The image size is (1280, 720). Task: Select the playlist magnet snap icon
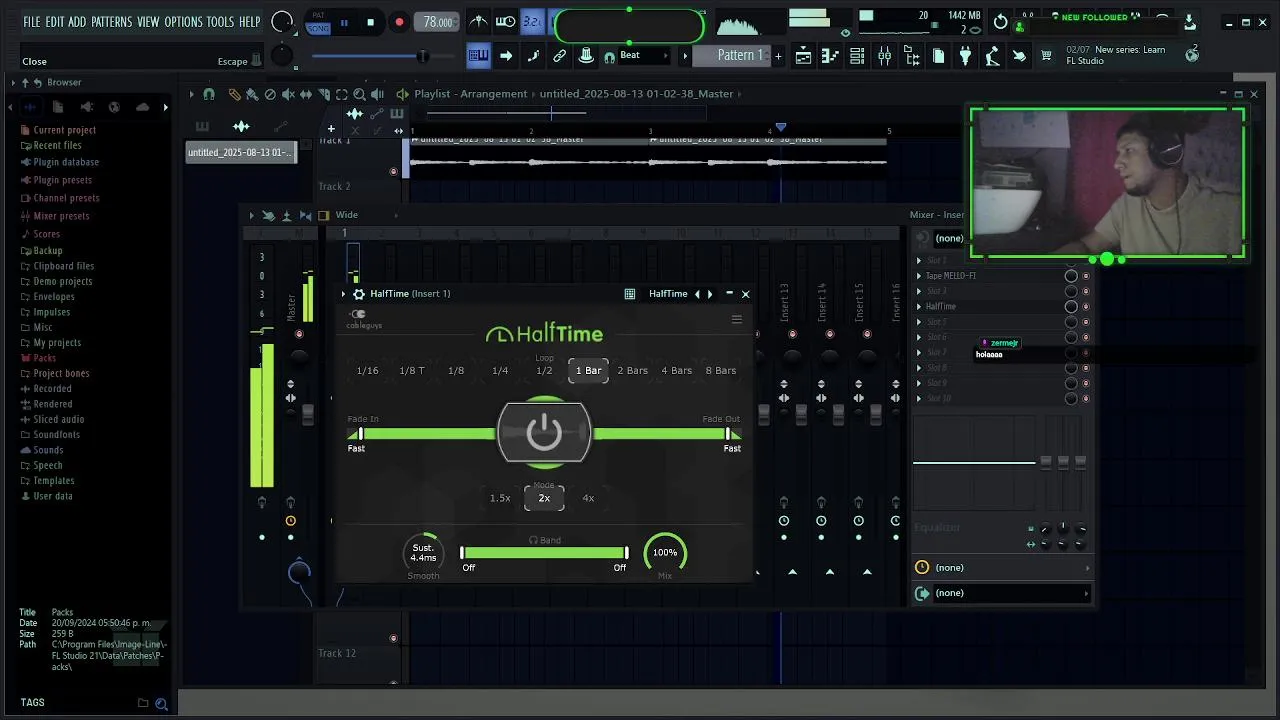pyautogui.click(x=209, y=94)
